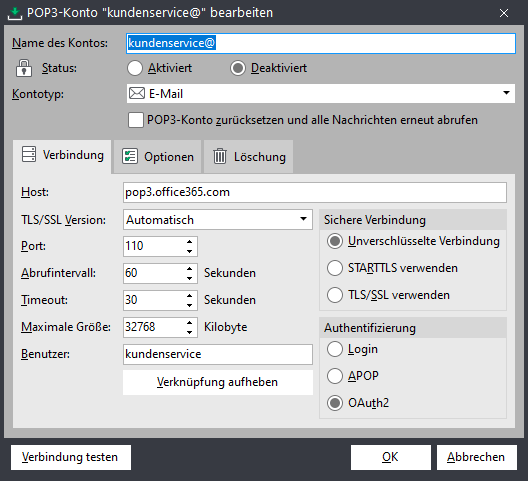Click the lock icon beside Status
Screen dimensions: 528x481
(x=24, y=68)
